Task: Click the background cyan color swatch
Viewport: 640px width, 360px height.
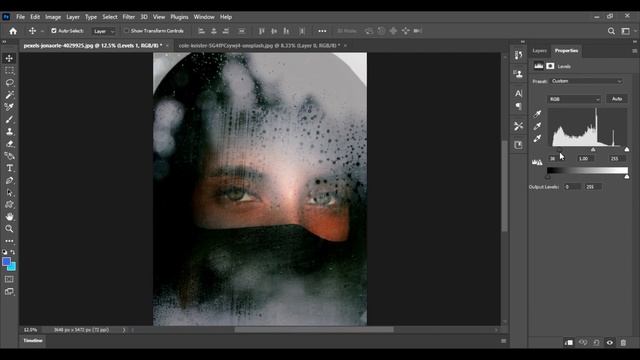Action: coord(13,267)
